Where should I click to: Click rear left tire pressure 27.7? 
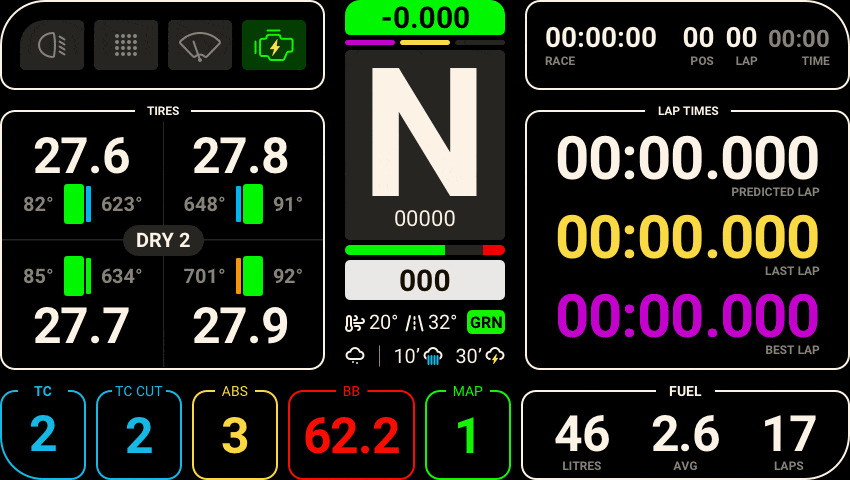82,326
